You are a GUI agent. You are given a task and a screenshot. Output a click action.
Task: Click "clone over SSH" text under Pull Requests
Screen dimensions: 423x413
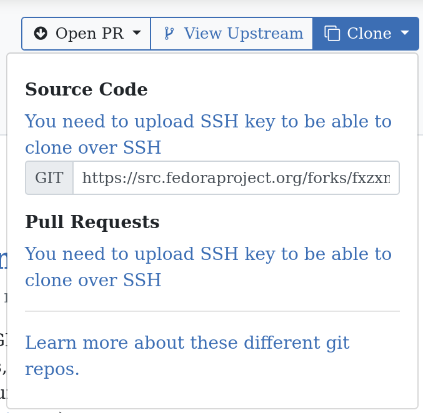pyautogui.click(x=93, y=280)
